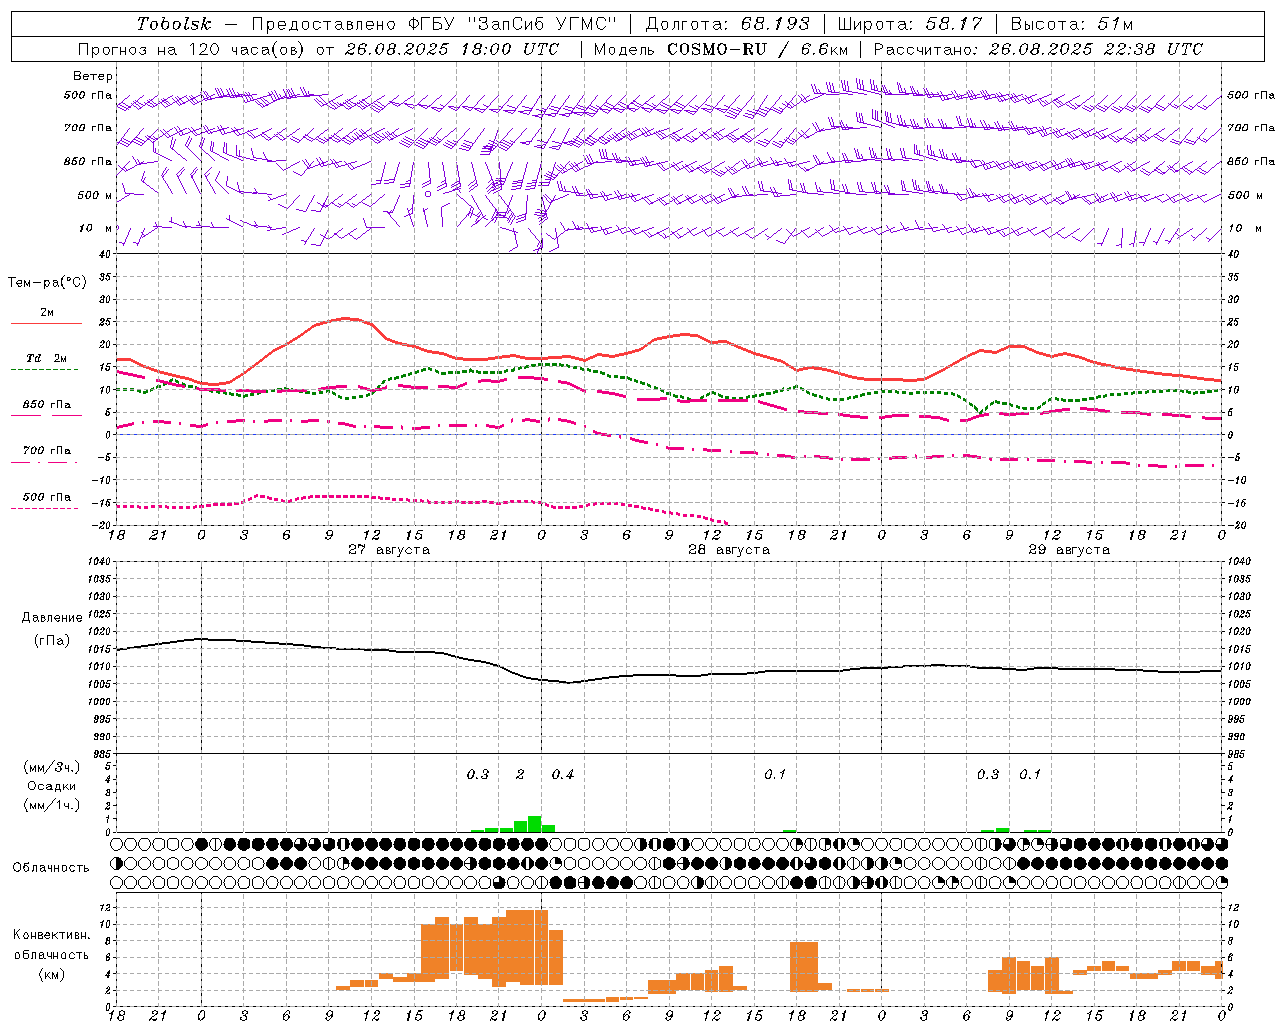Select the Тем-ра(°C) axis label
1280x1024 pixels.
coord(47,283)
